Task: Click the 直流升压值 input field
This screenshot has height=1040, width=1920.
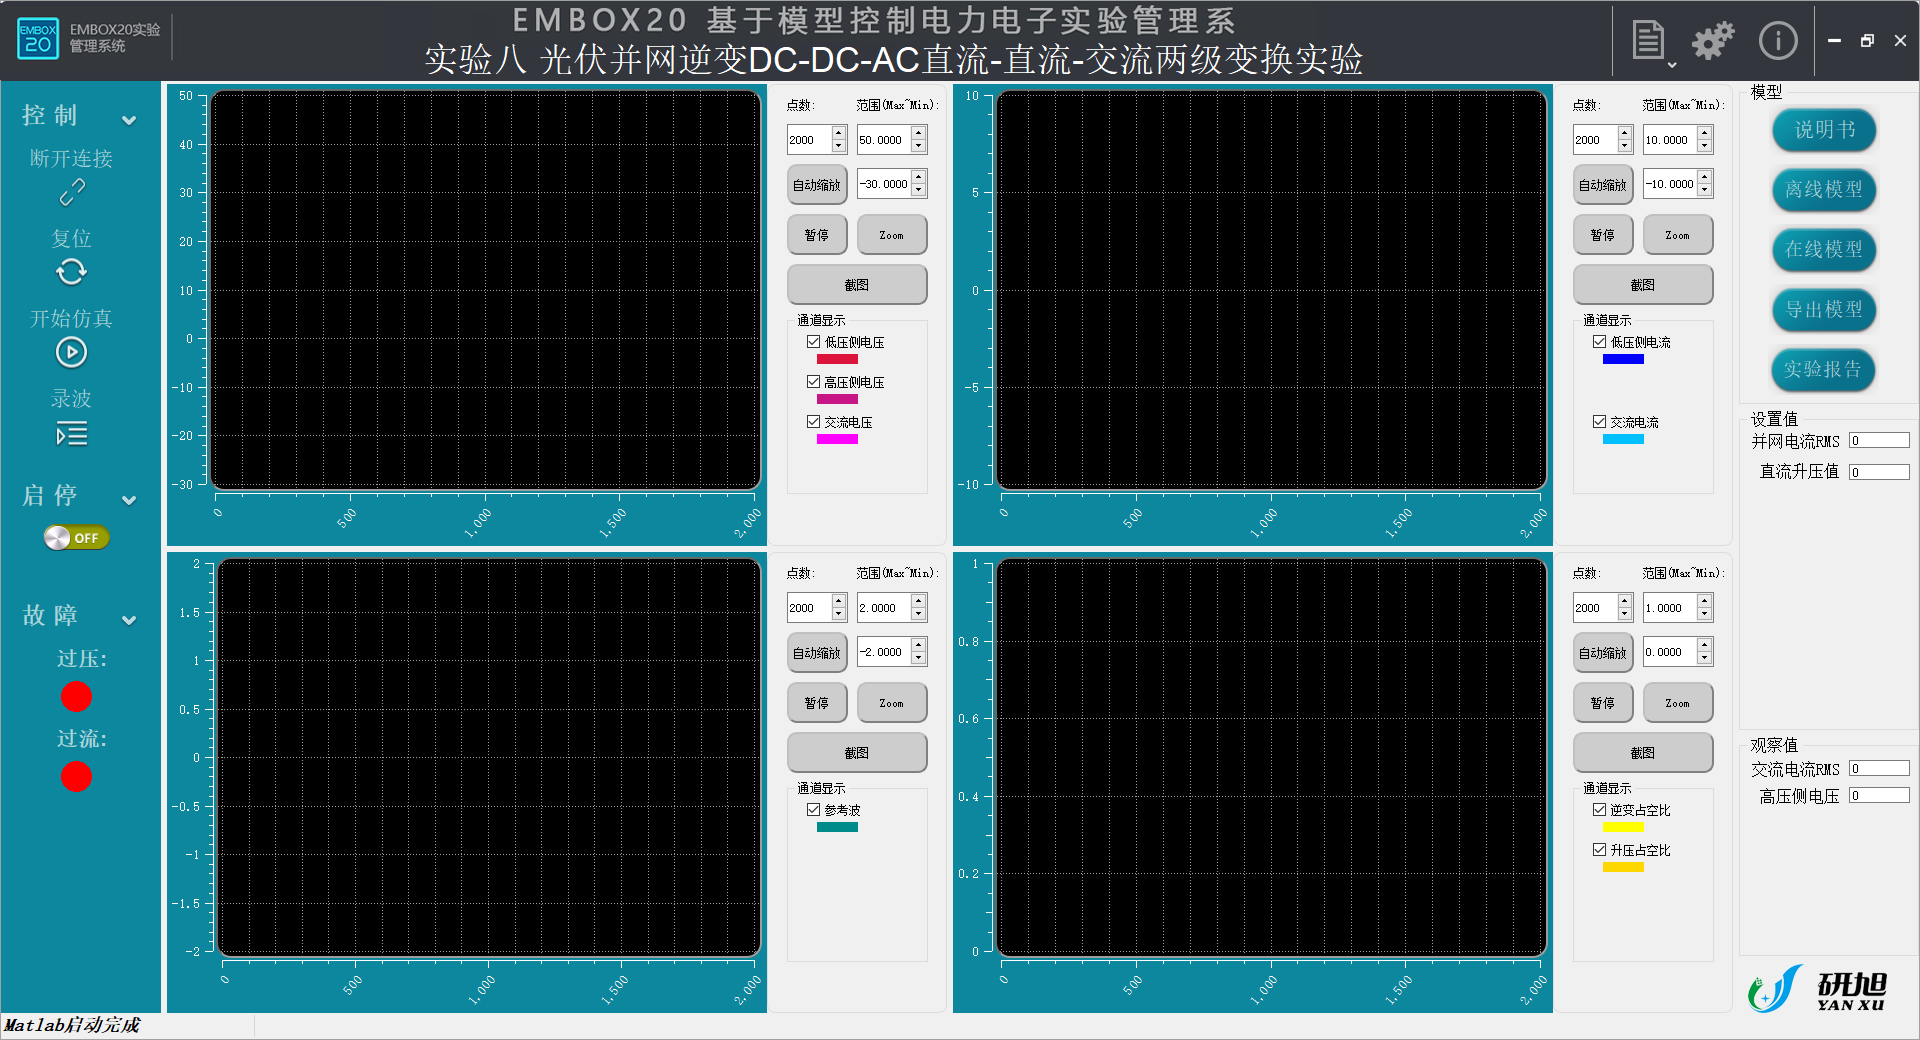Action: (1879, 472)
